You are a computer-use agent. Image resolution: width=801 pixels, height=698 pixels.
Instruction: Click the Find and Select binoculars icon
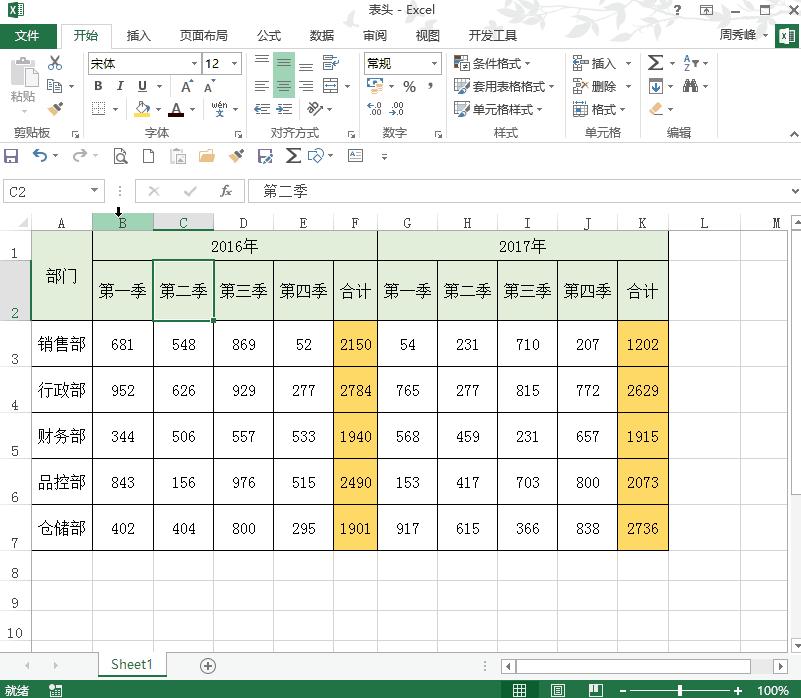[691, 87]
